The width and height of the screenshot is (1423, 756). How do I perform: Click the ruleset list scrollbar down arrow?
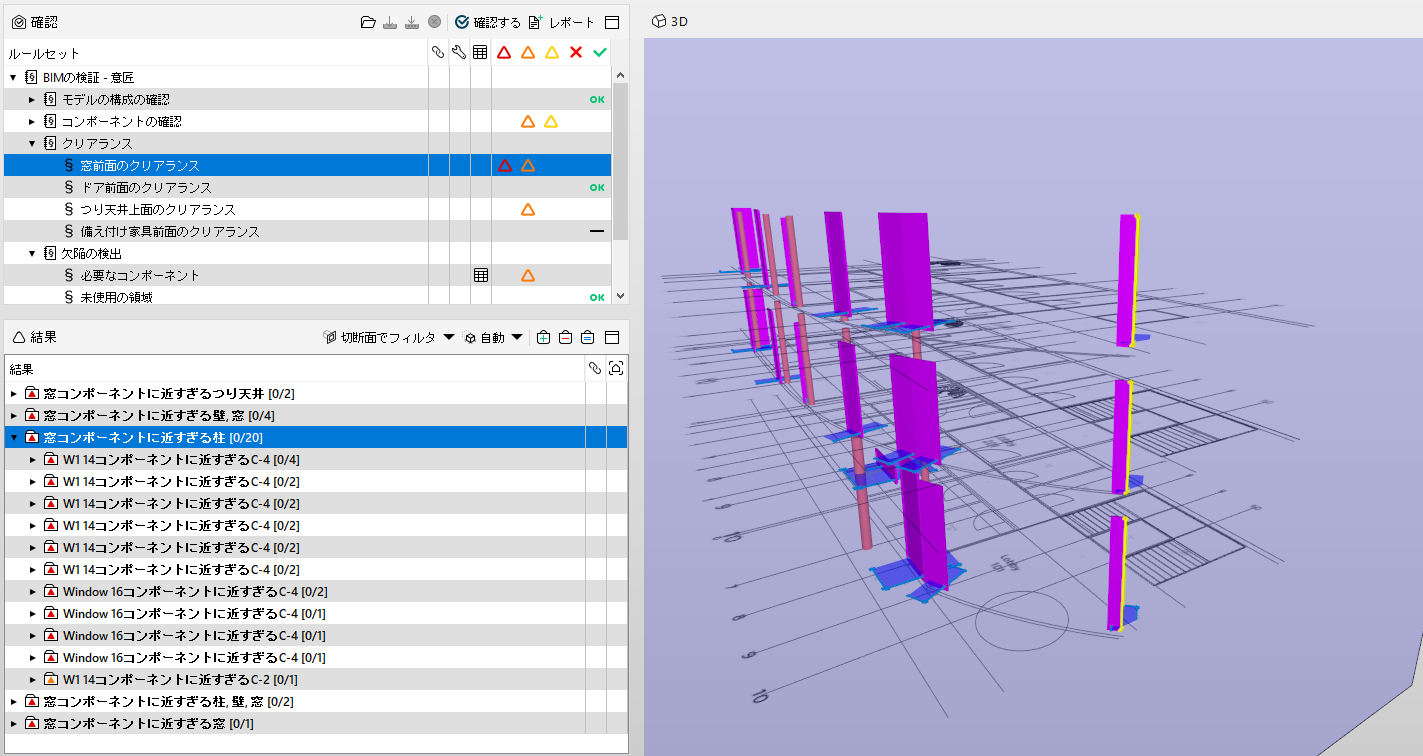pos(620,297)
